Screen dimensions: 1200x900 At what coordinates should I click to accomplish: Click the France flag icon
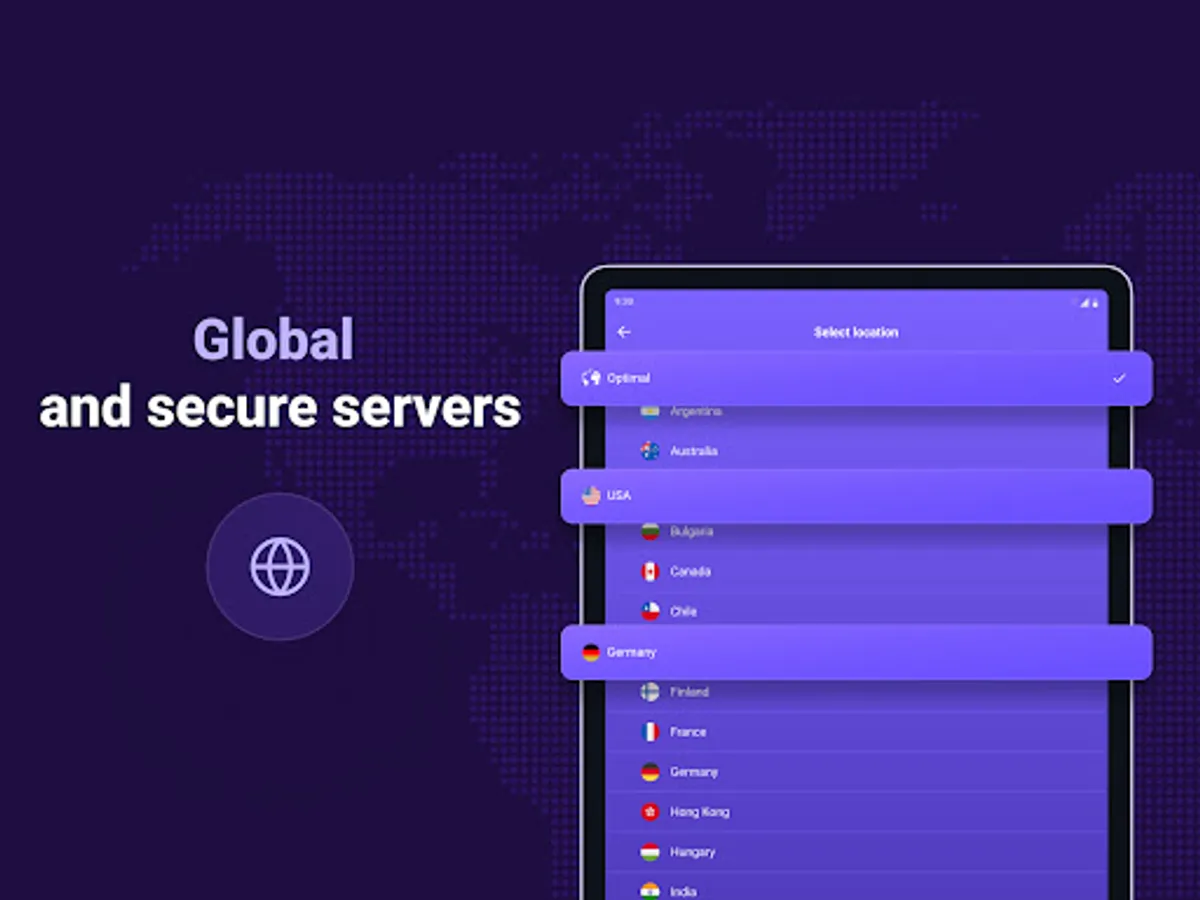click(650, 732)
